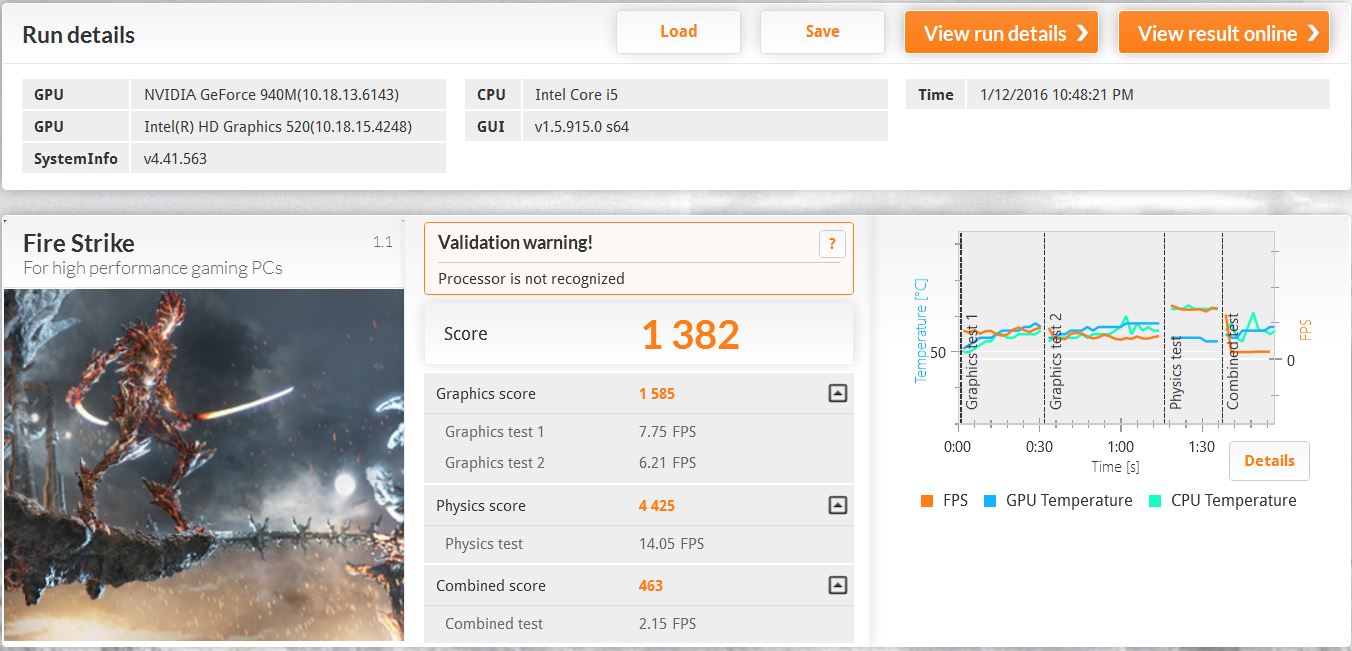The image size is (1352, 651).
Task: Collapse the Combined score section
Action: click(x=838, y=586)
